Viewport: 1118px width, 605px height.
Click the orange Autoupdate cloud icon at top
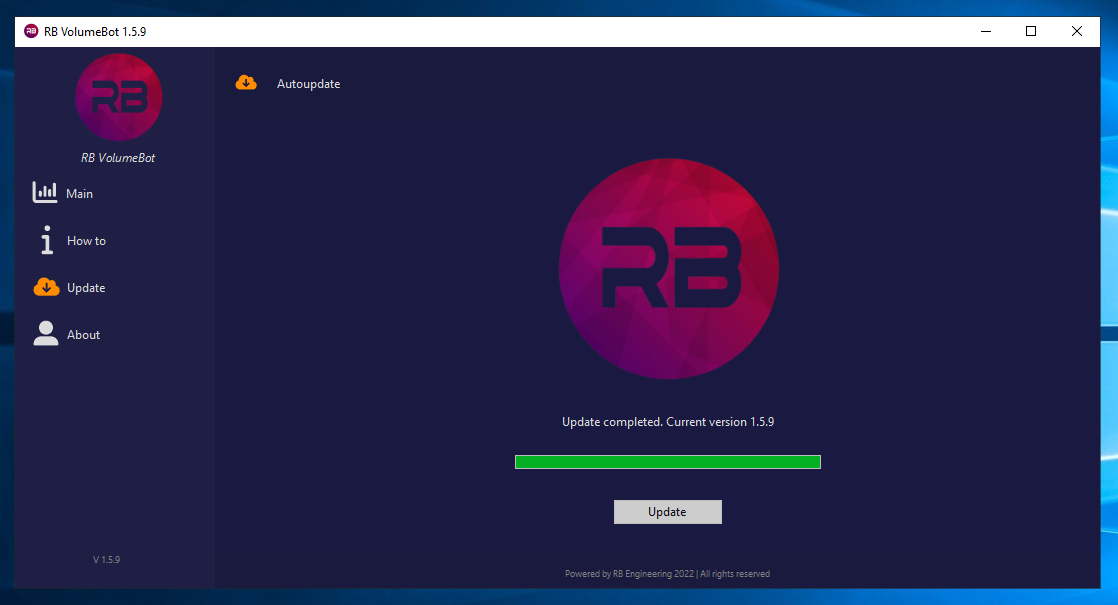click(x=246, y=82)
